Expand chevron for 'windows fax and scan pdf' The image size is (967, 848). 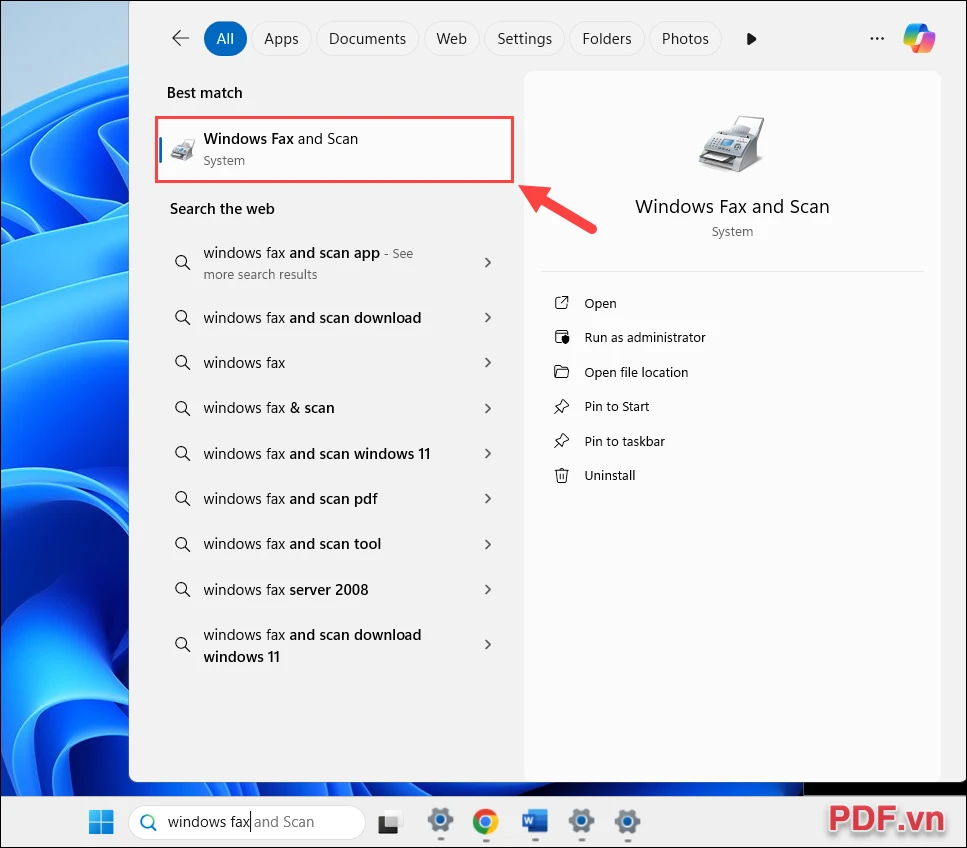[x=488, y=498]
